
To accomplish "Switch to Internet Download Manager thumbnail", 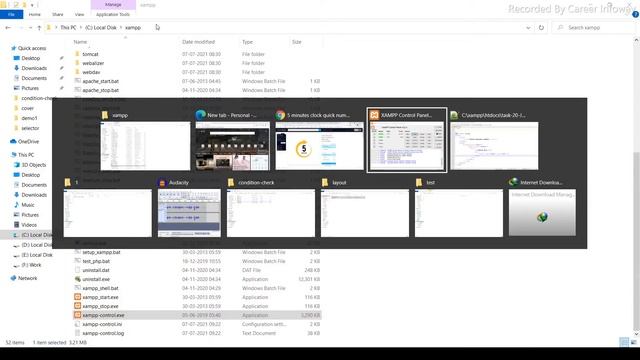I will tap(542, 213).
